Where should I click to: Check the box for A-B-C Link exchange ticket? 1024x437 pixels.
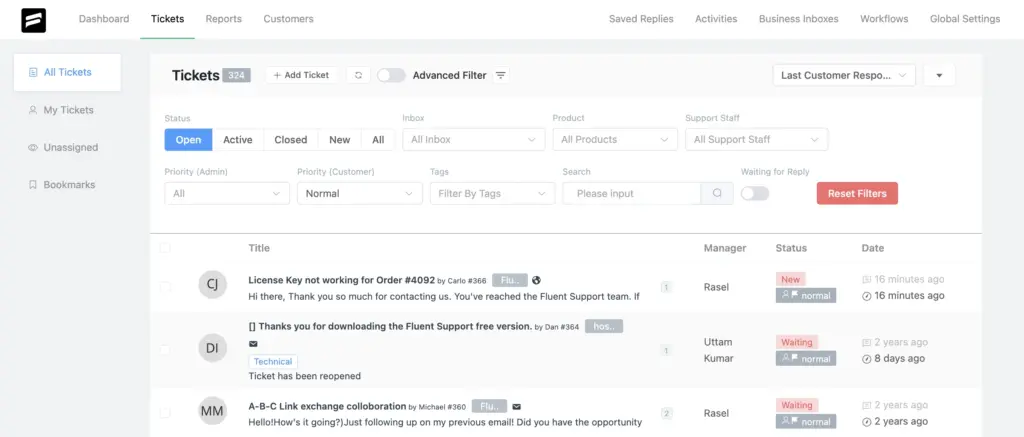pyautogui.click(x=165, y=413)
